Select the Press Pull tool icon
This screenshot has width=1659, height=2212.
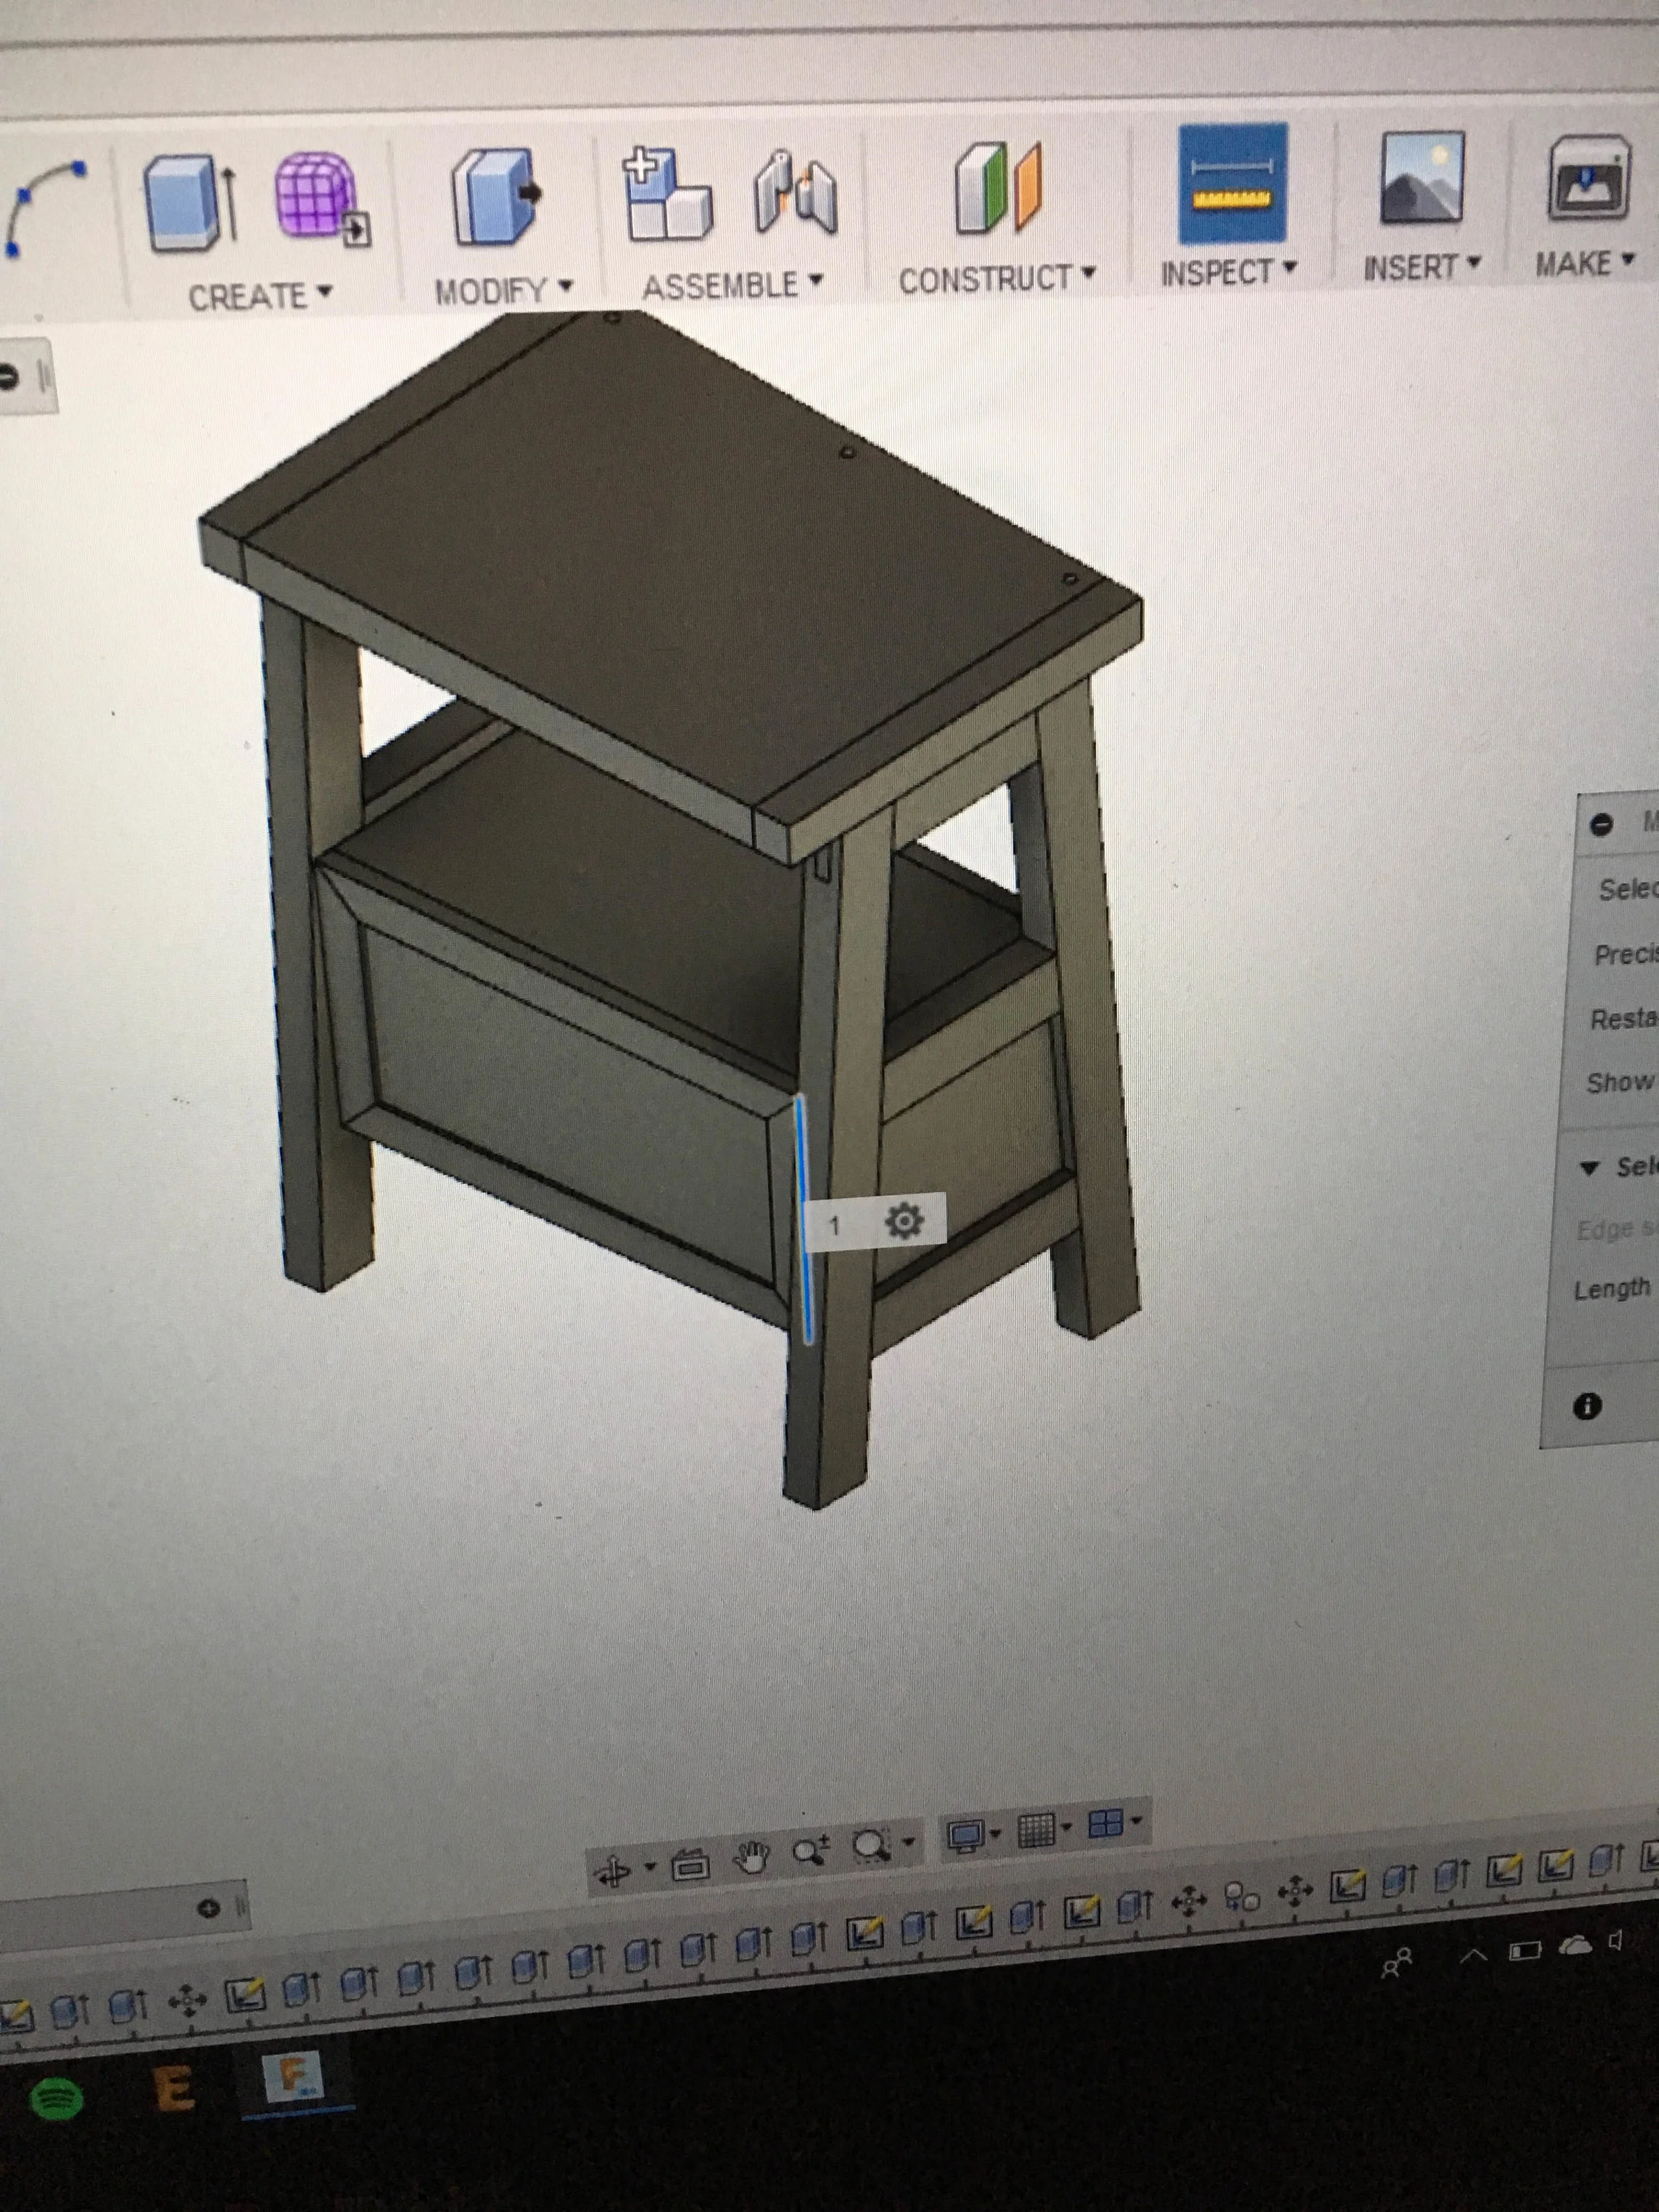(x=497, y=198)
